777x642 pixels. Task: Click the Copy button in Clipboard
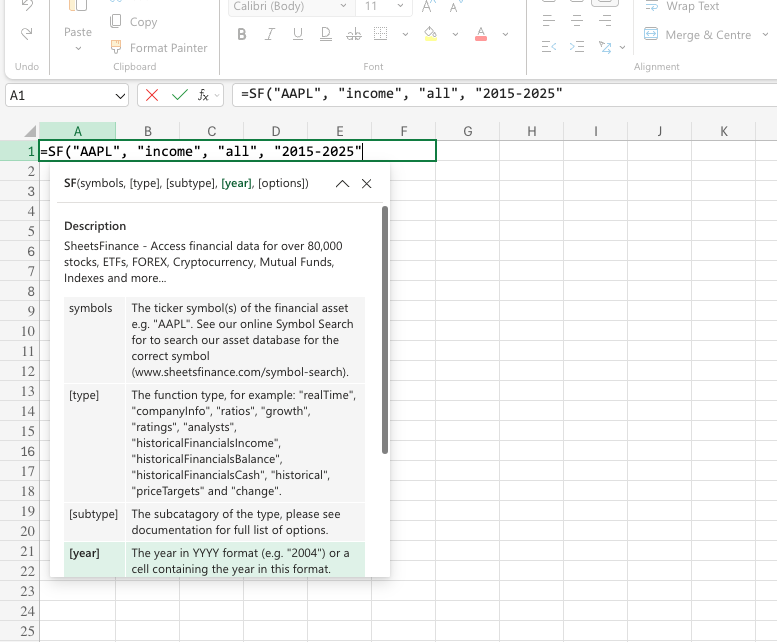134,22
